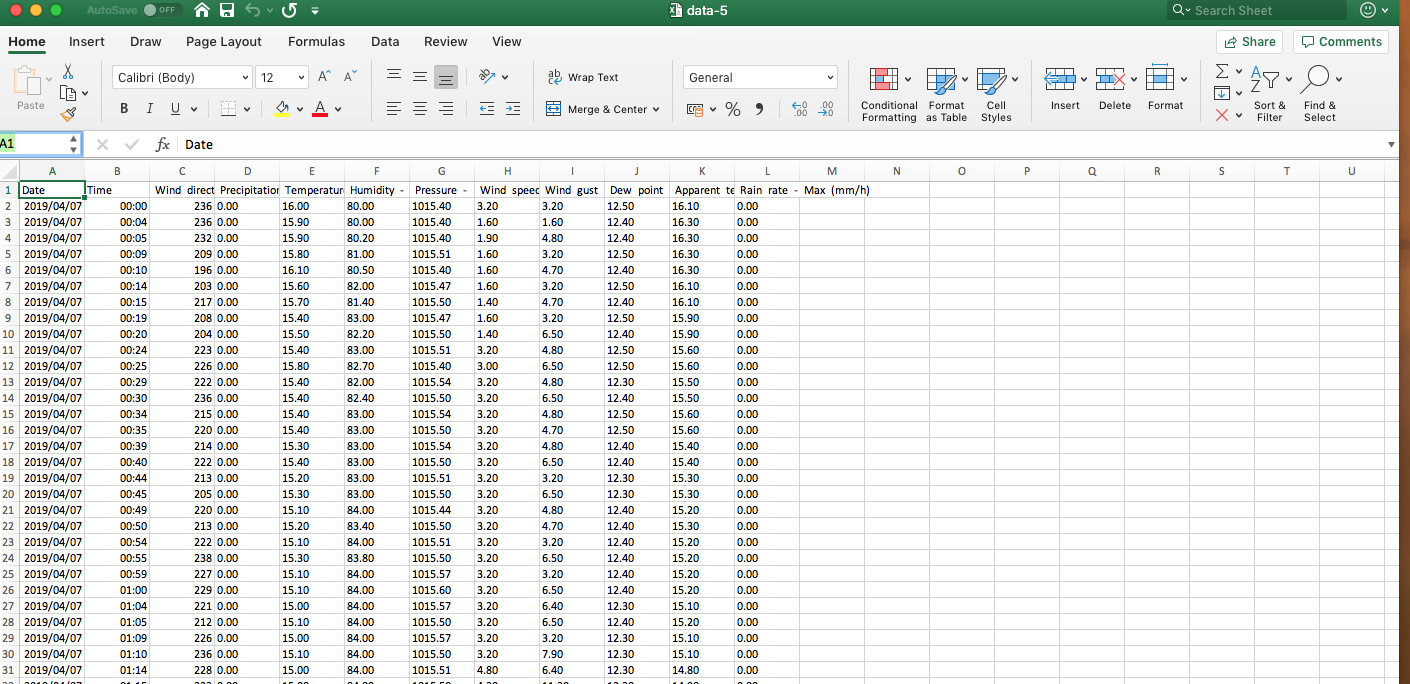Delete cells with the Delete button

[1115, 90]
